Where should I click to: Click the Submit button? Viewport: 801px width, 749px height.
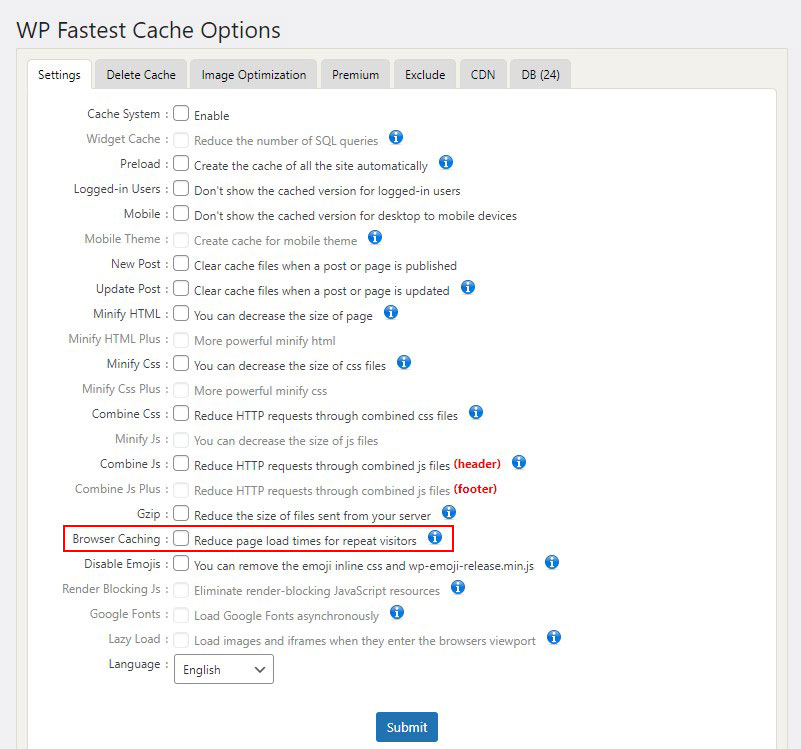pyautogui.click(x=407, y=727)
